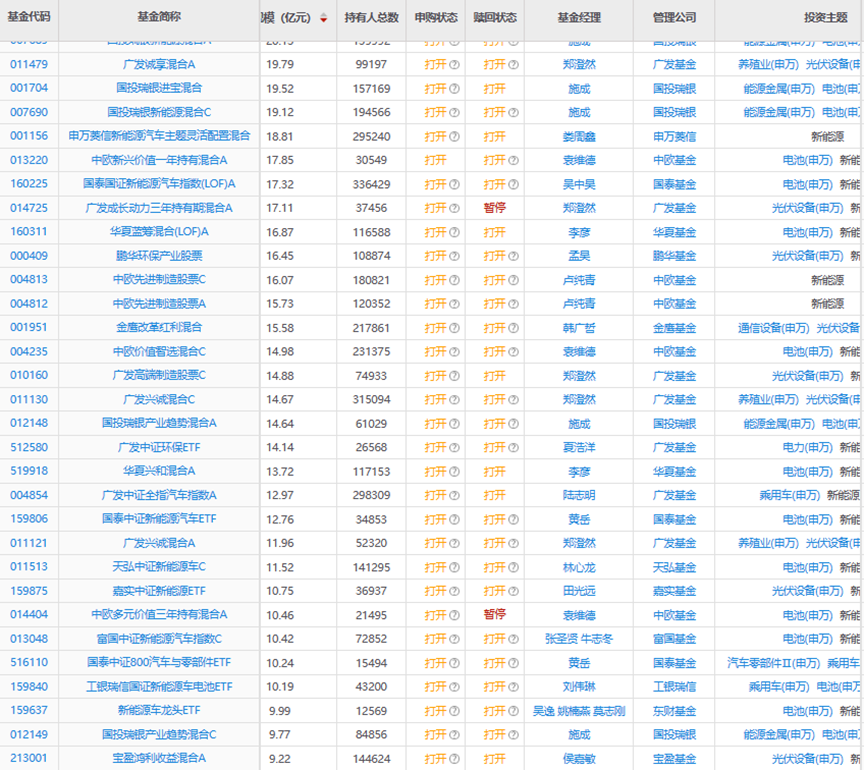
Task: Open the 汽车零部件II(申万) theme link in row 516110
Action: tap(774, 663)
